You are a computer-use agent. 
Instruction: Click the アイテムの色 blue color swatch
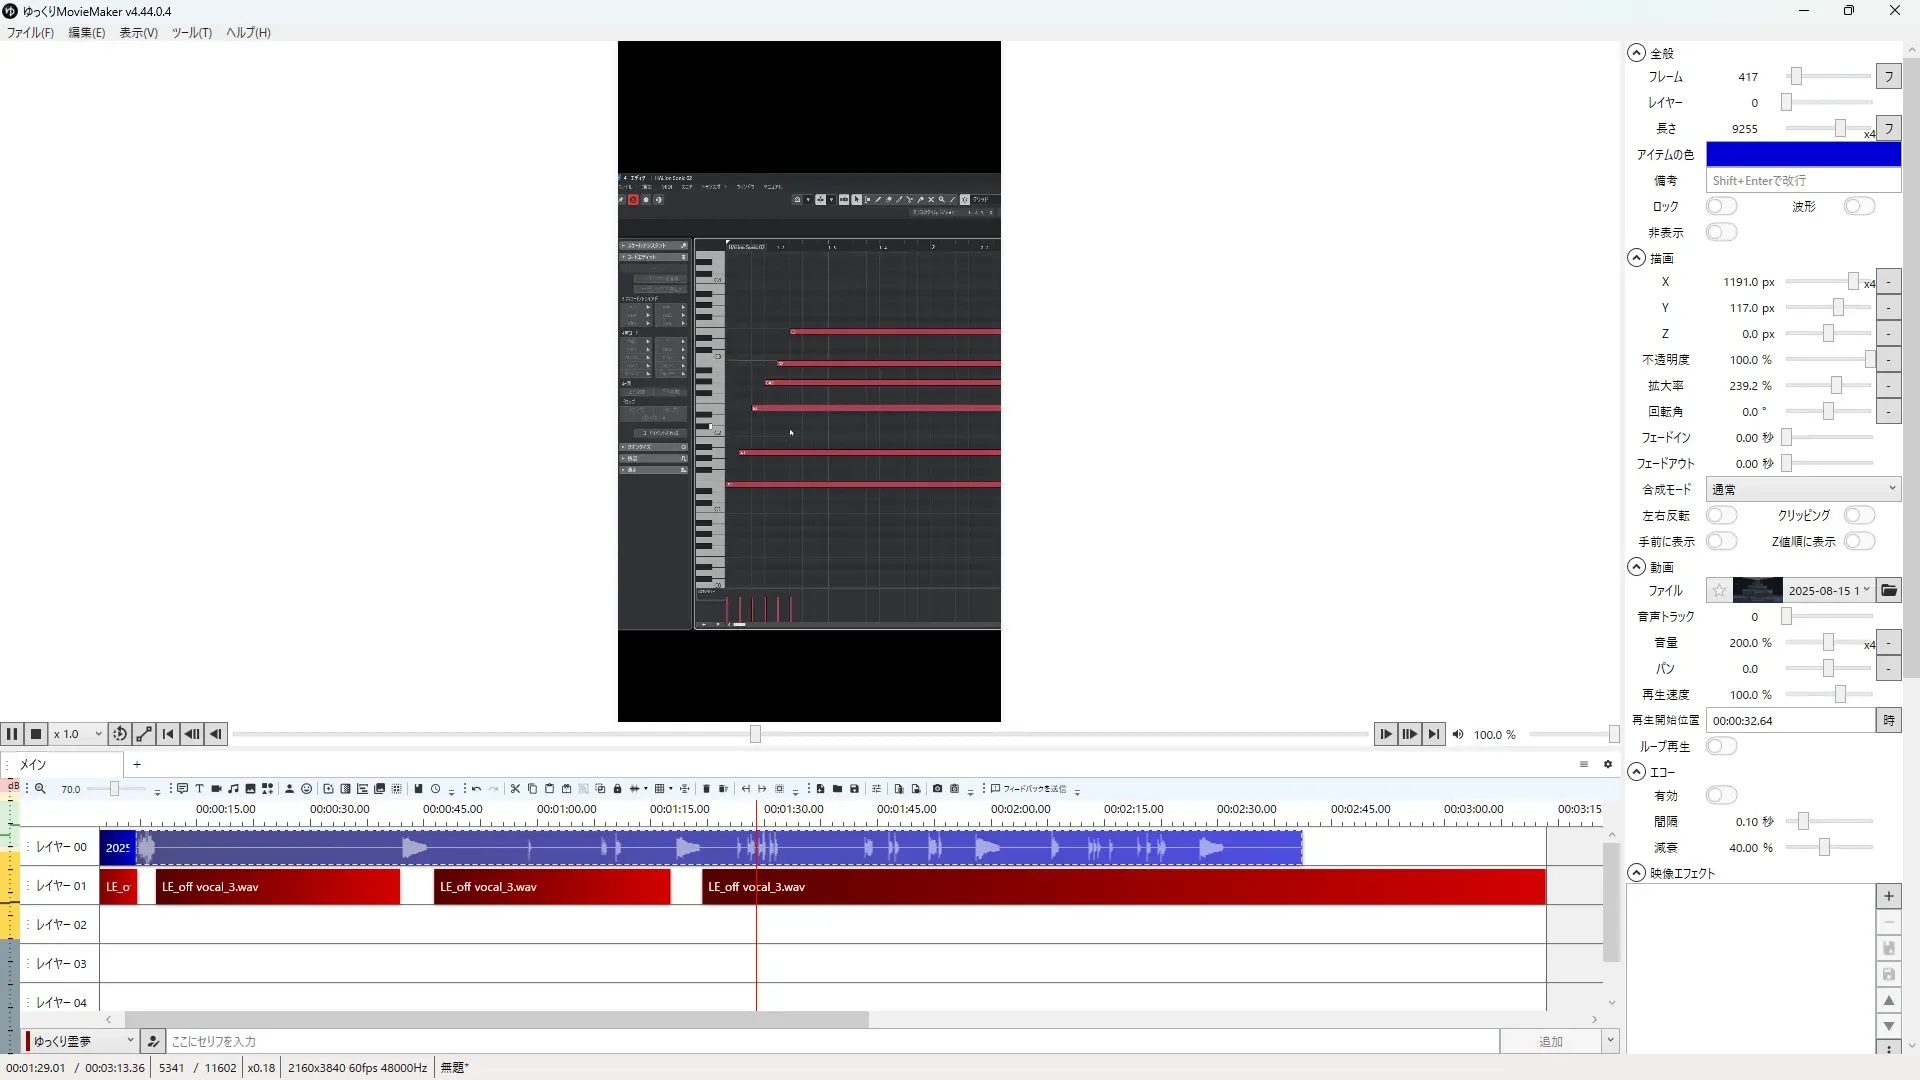[x=1802, y=154]
